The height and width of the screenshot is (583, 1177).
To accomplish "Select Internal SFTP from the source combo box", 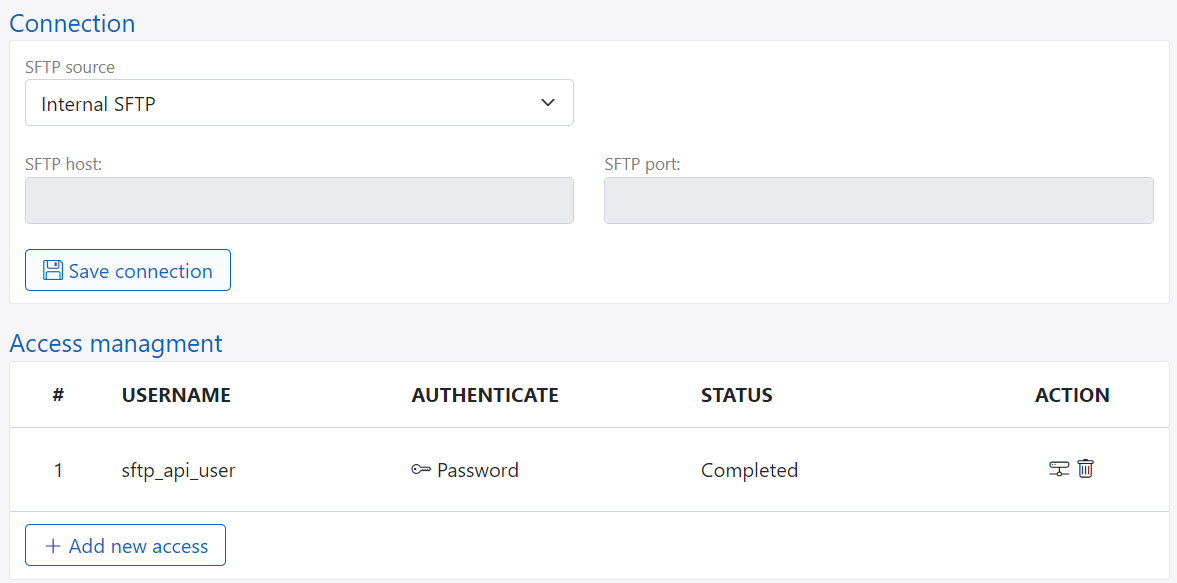I will point(299,102).
